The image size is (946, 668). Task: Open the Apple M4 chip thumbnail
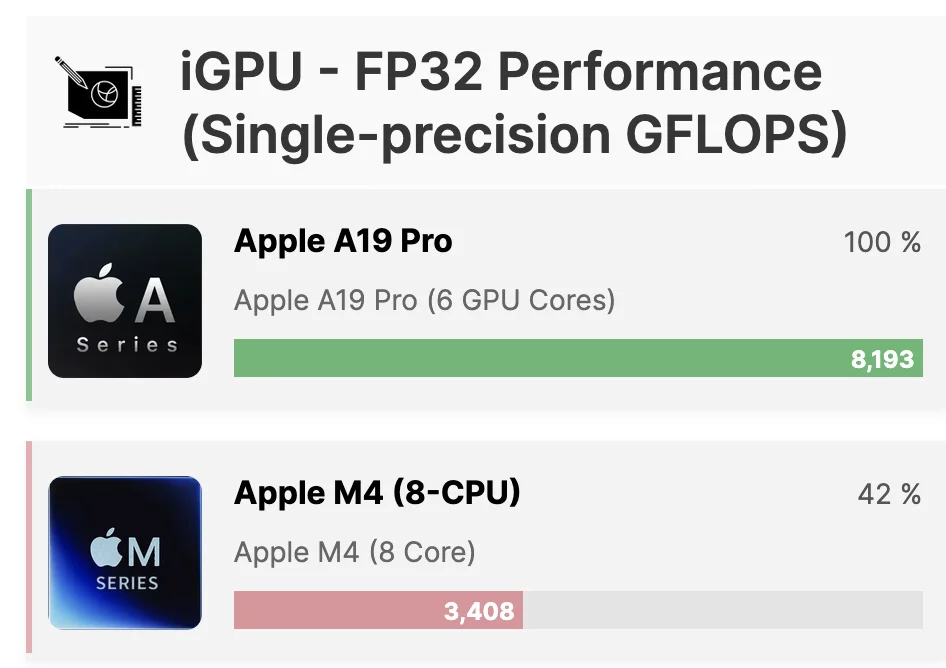pos(125,552)
